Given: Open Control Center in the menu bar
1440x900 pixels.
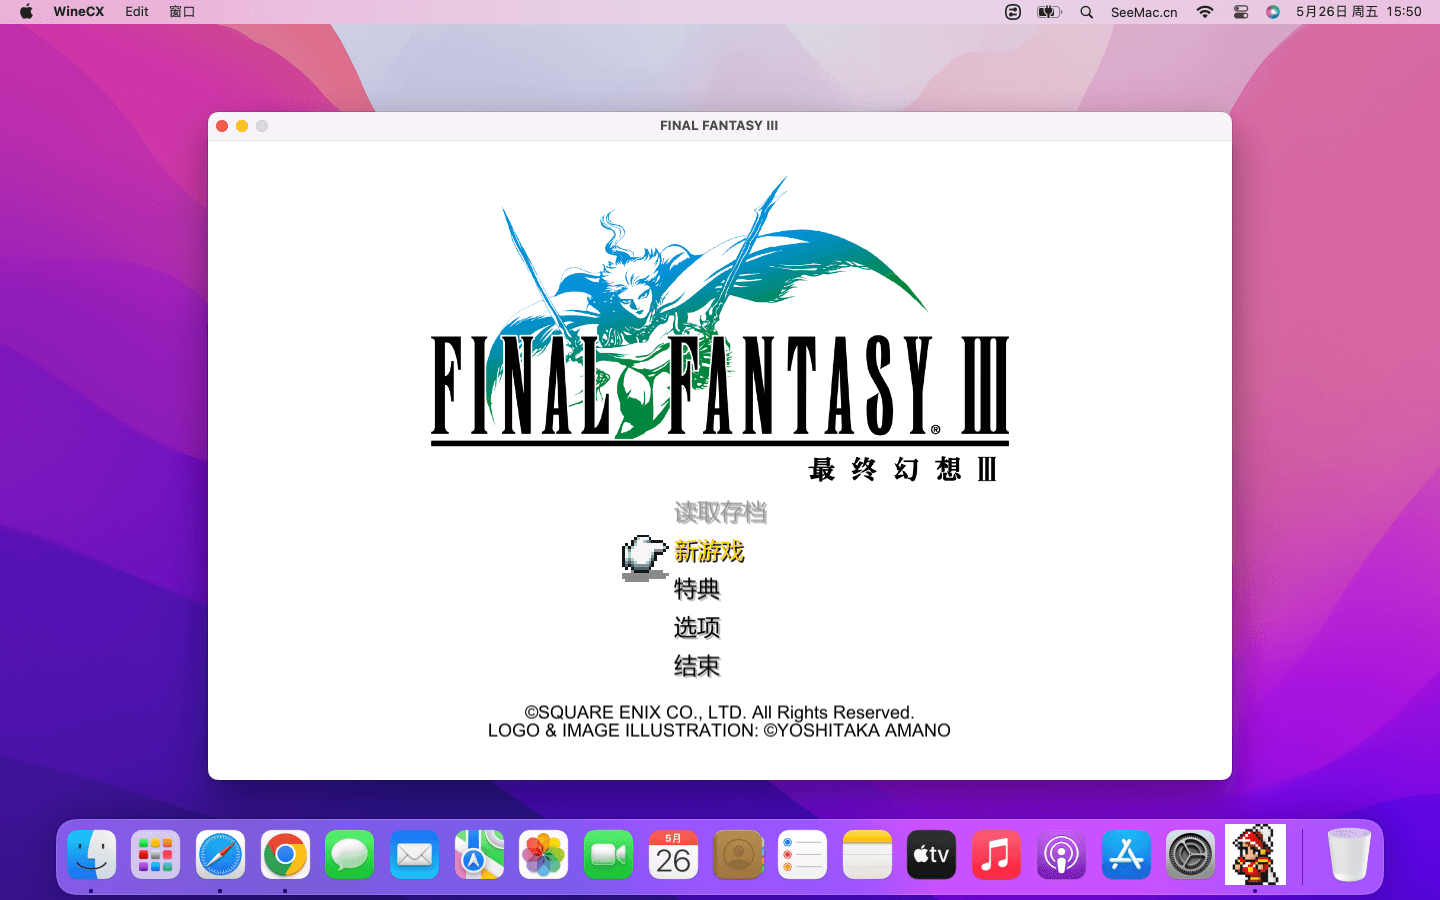Looking at the screenshot, I should [1241, 12].
